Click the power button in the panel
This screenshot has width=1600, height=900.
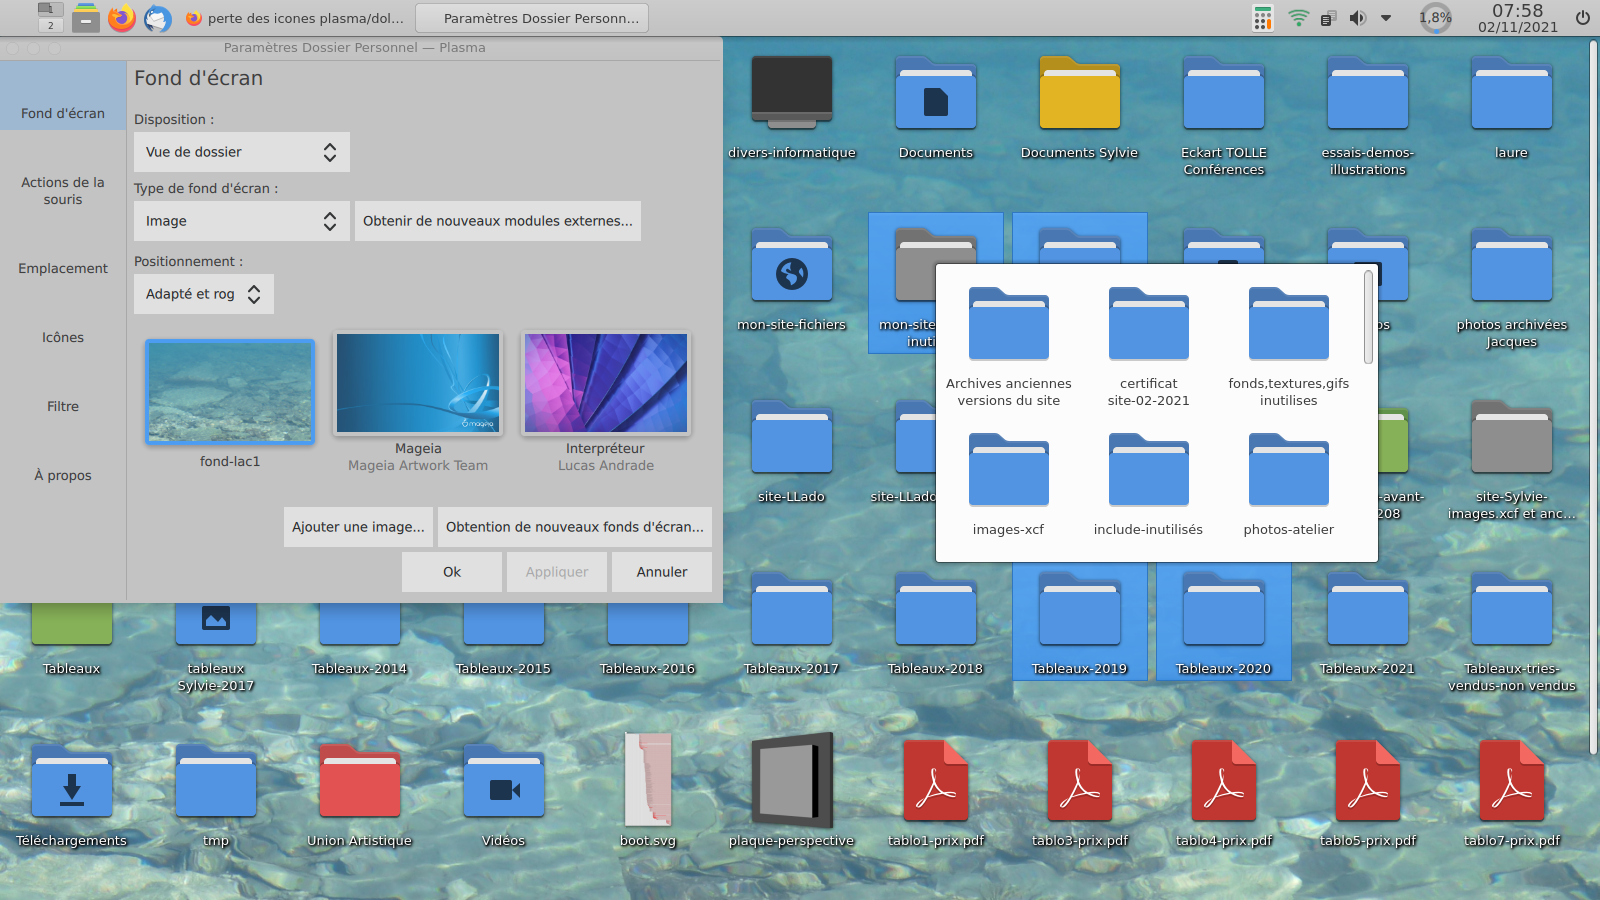point(1583,18)
